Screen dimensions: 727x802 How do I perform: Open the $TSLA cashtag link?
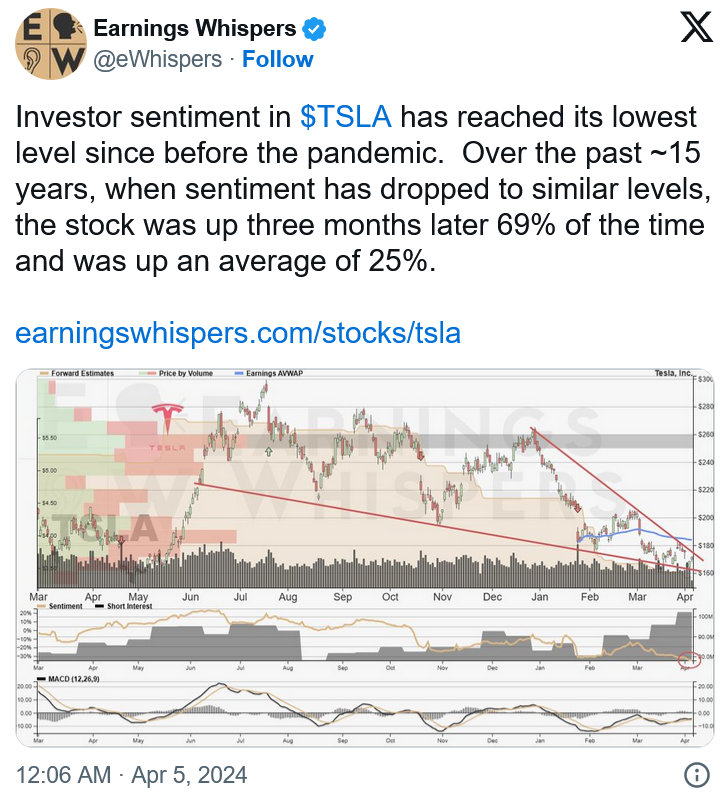(x=346, y=117)
